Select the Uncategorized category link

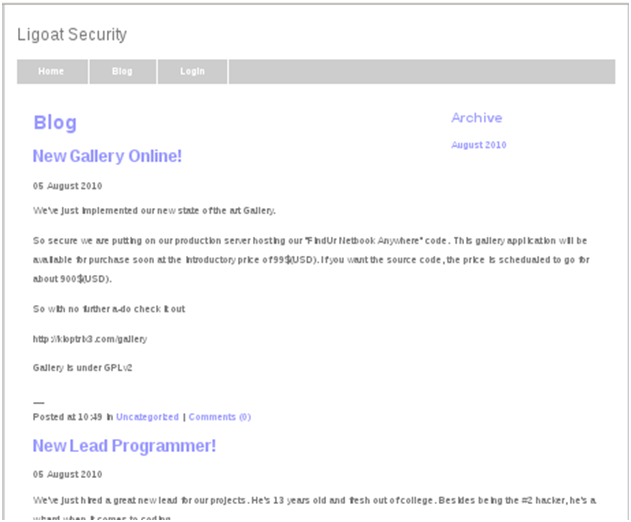pyautogui.click(x=147, y=417)
